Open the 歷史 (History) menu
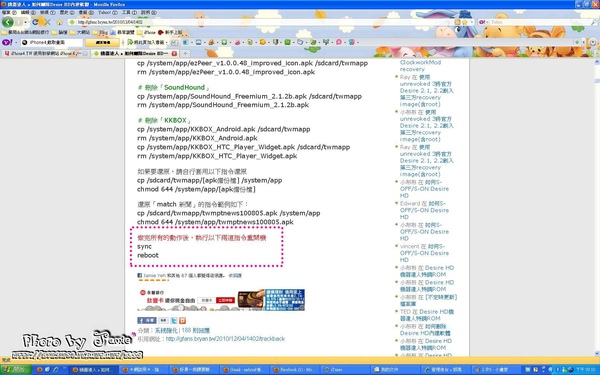 (x=67, y=12)
